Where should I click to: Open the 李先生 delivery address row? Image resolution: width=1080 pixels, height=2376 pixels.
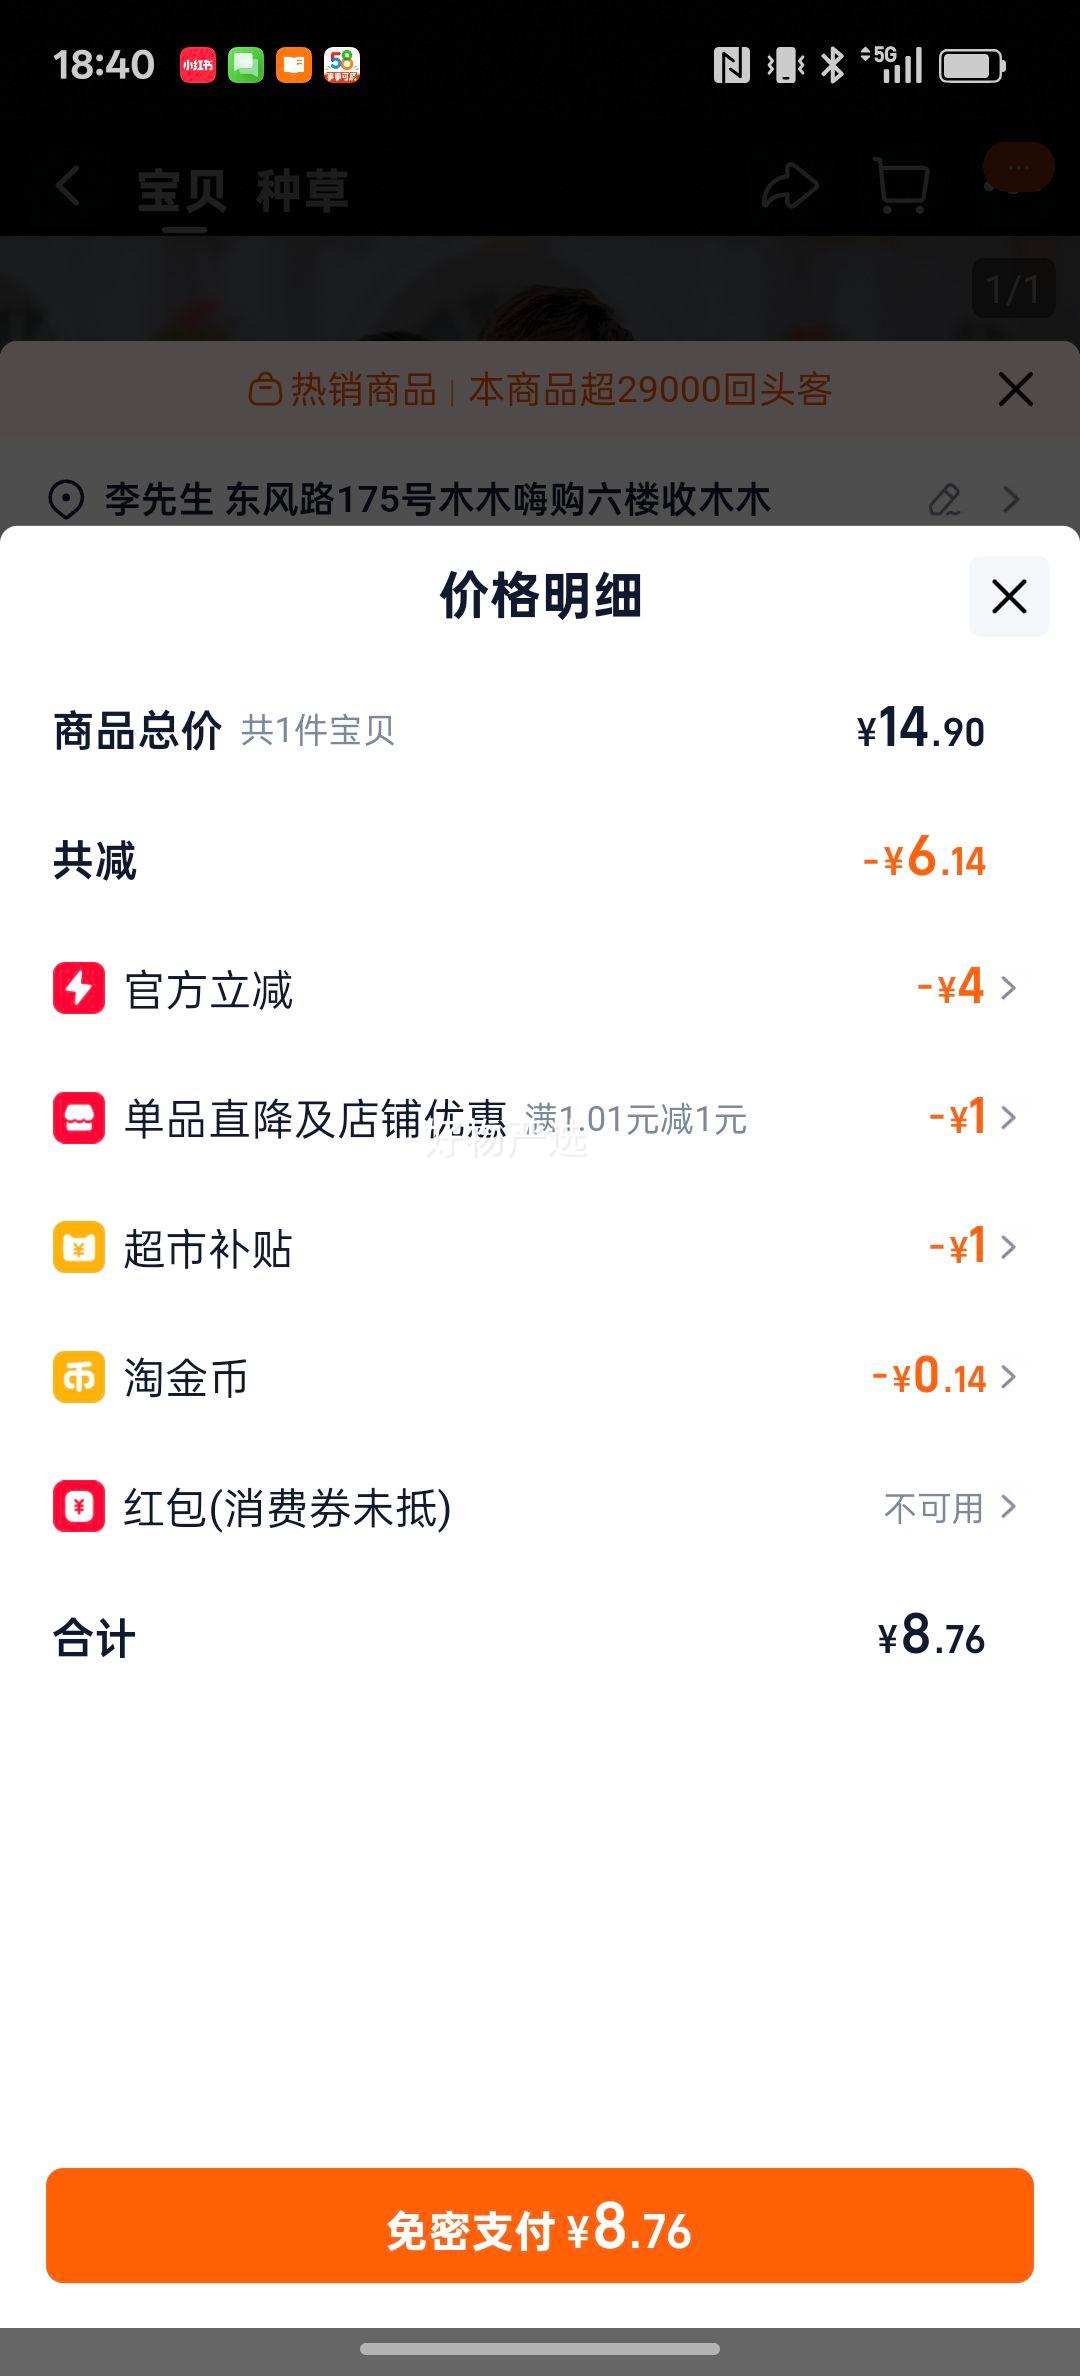438,499
